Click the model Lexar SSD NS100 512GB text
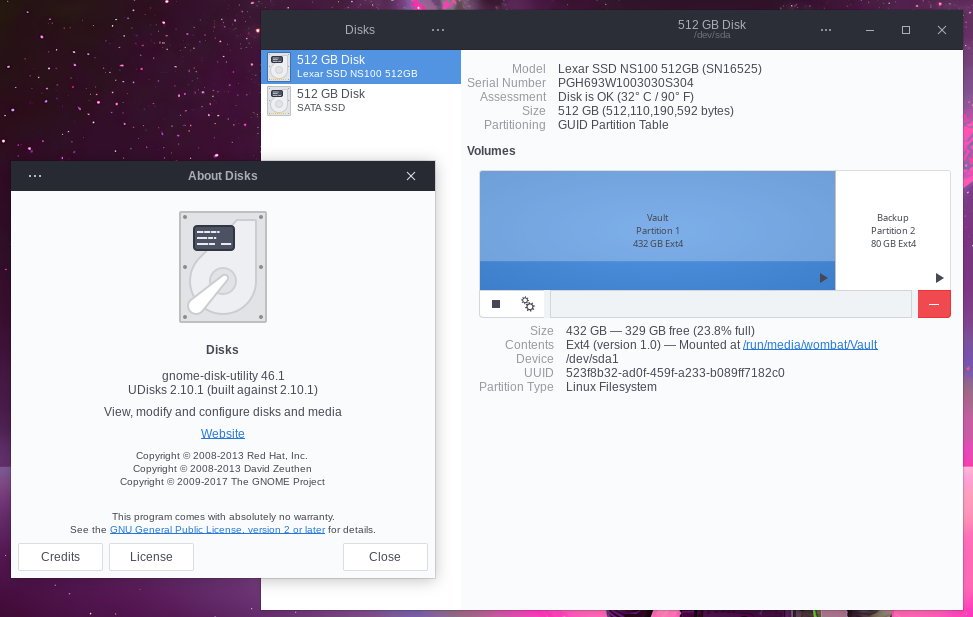The image size is (973, 617). point(660,69)
